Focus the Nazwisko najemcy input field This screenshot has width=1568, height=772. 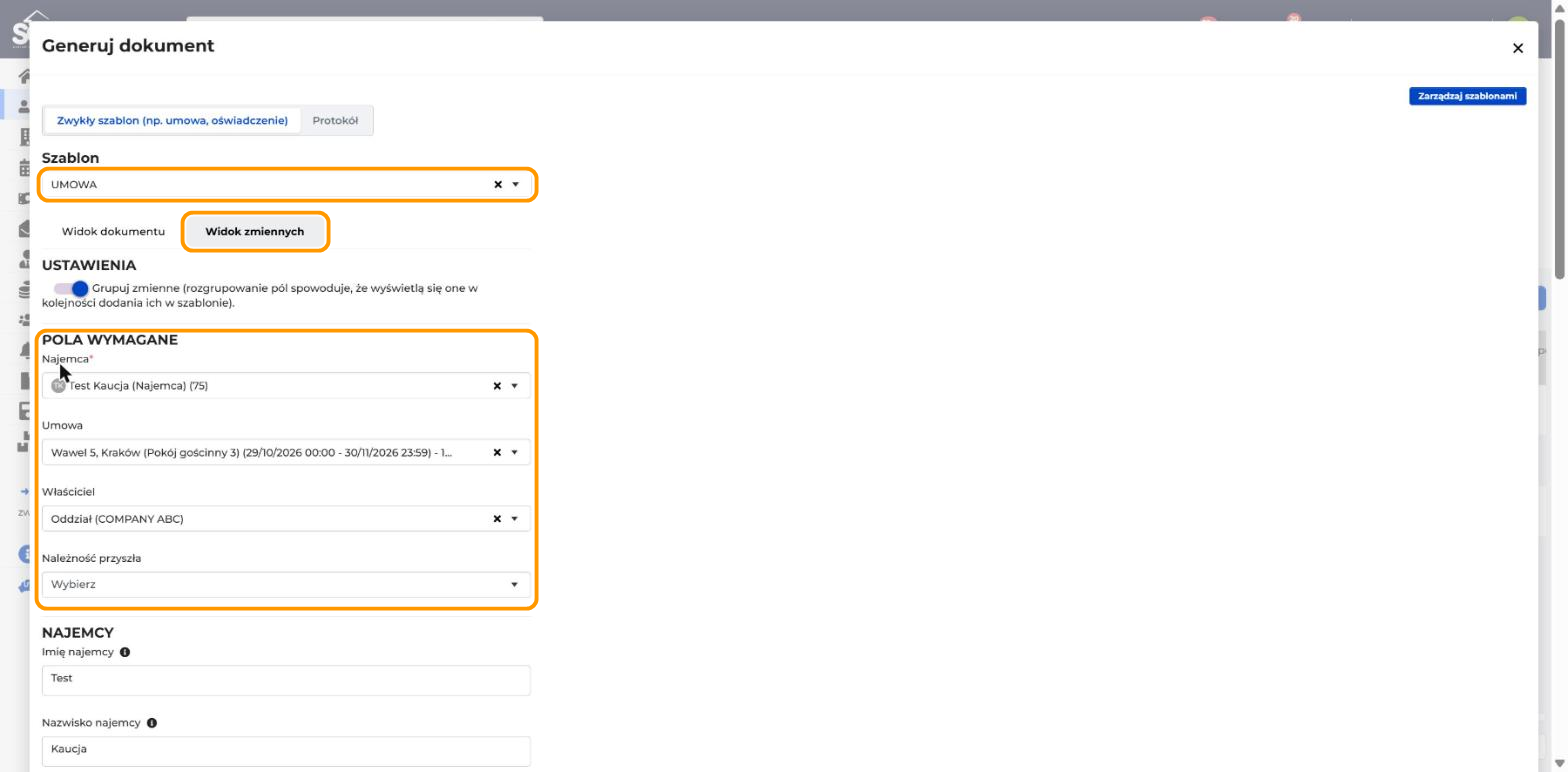[286, 750]
